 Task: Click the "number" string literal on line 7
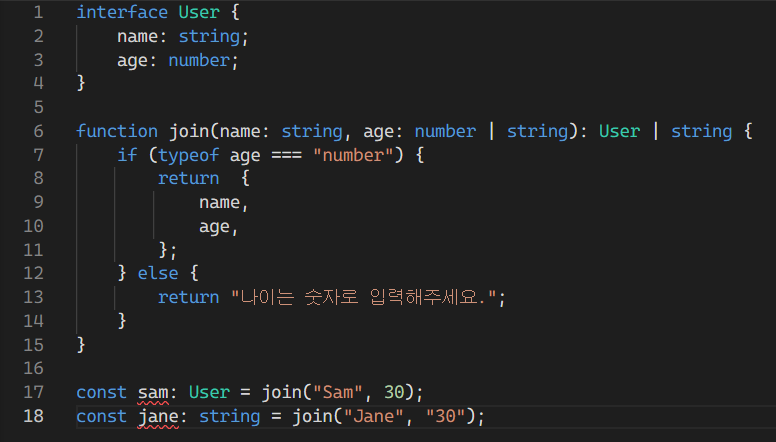[x=353, y=155]
